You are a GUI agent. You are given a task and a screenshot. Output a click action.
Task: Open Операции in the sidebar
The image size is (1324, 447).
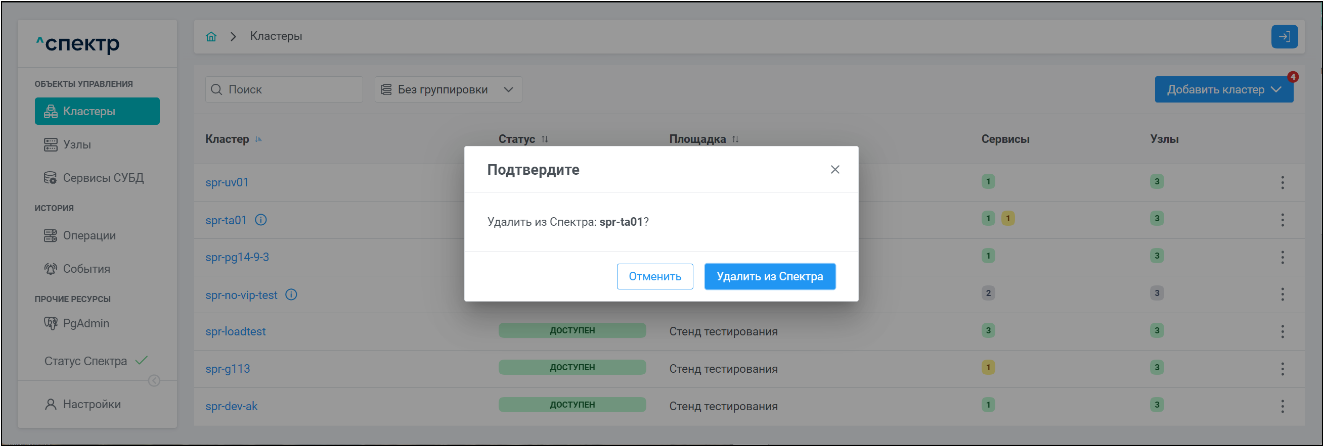(x=89, y=236)
